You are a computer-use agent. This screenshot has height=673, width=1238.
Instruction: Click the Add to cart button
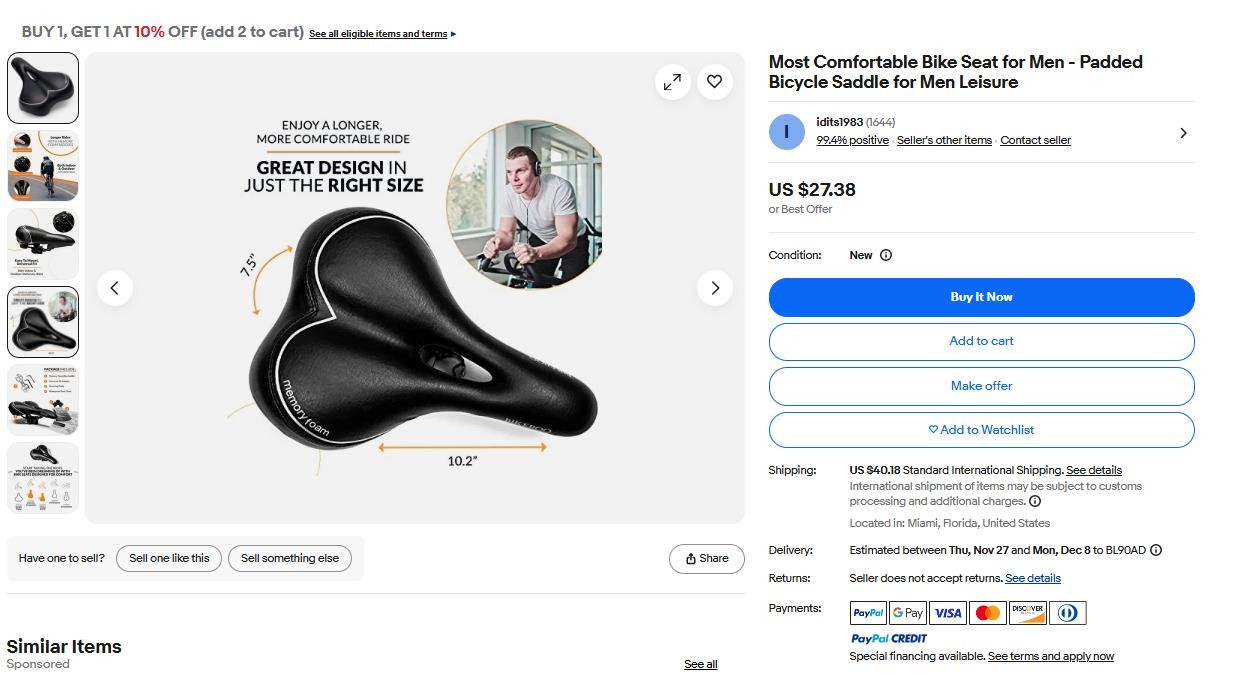(981, 341)
